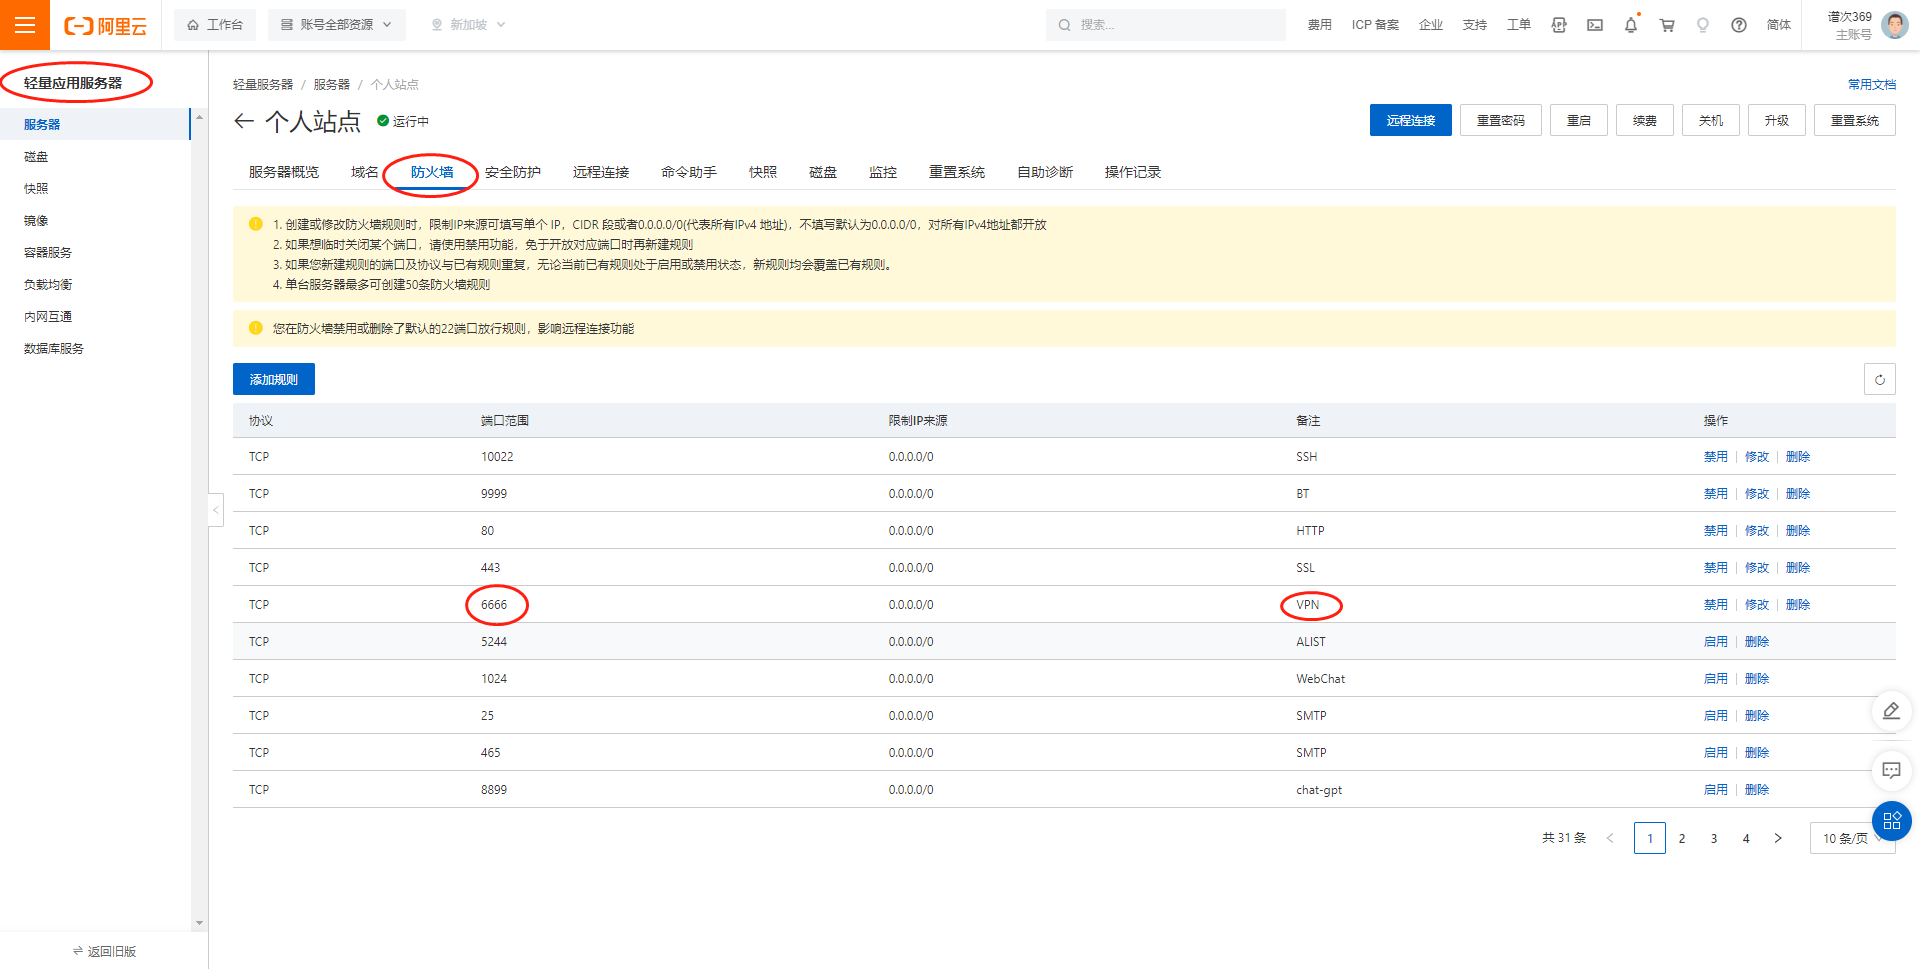Screen dimensions: 1920x969
Task: Collapse the left sidebar handle
Action: 215,510
